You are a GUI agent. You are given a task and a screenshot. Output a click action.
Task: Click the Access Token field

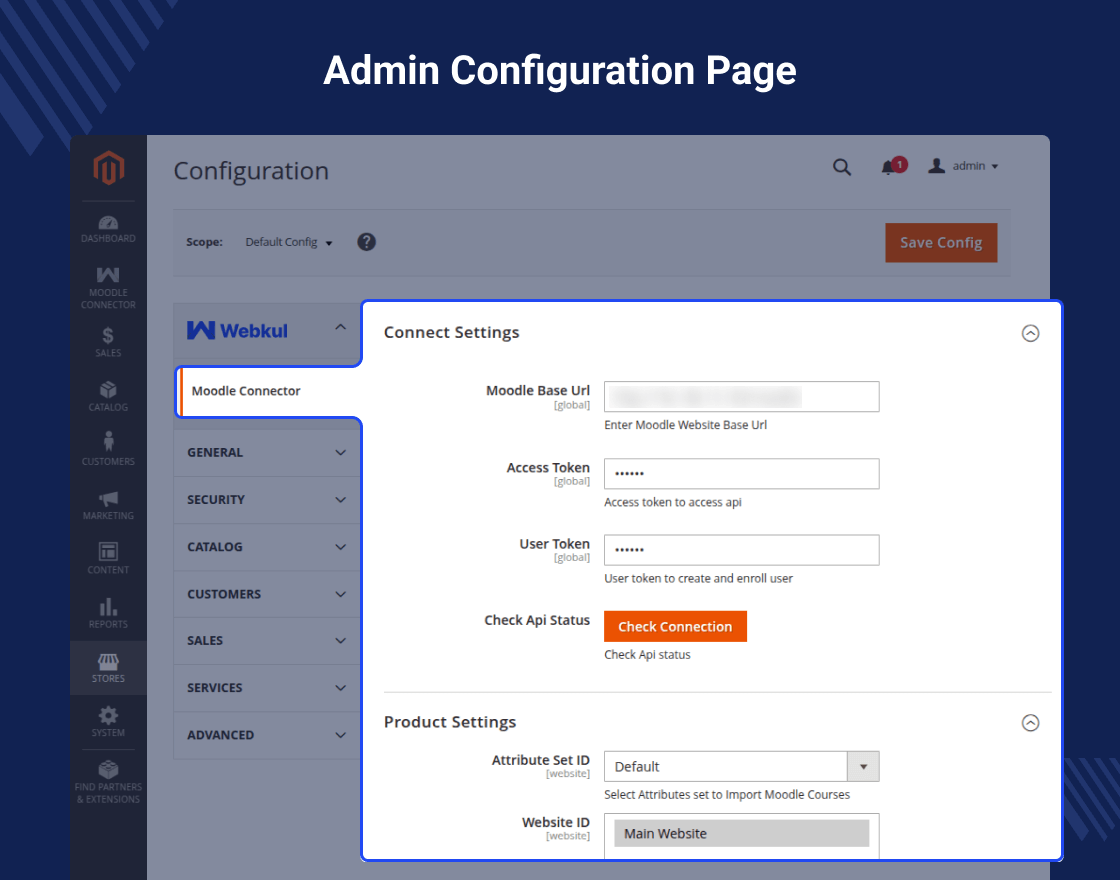[741, 474]
